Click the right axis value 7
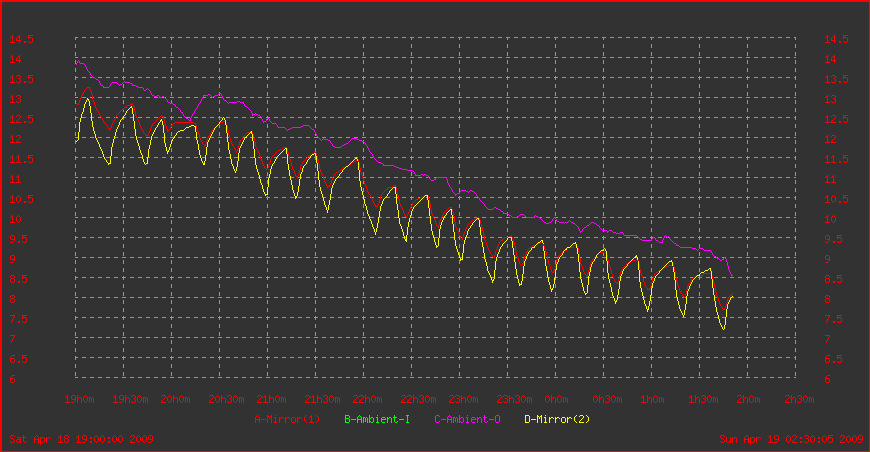The height and width of the screenshot is (452, 870). click(x=827, y=339)
